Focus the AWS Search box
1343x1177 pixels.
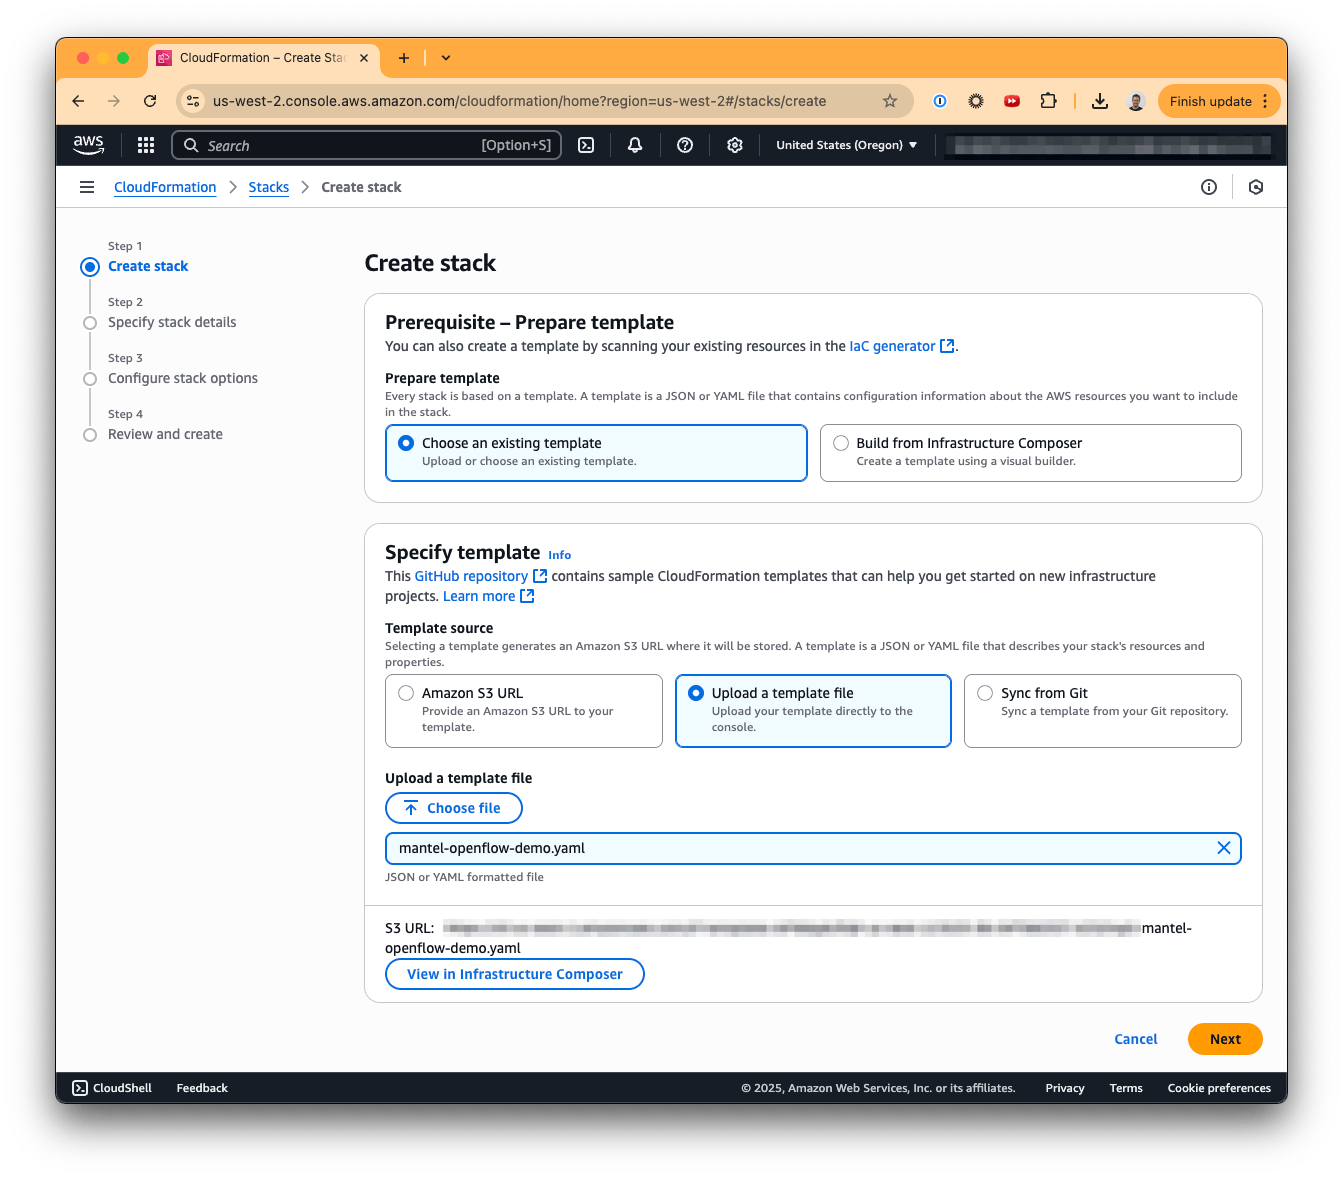(x=367, y=145)
